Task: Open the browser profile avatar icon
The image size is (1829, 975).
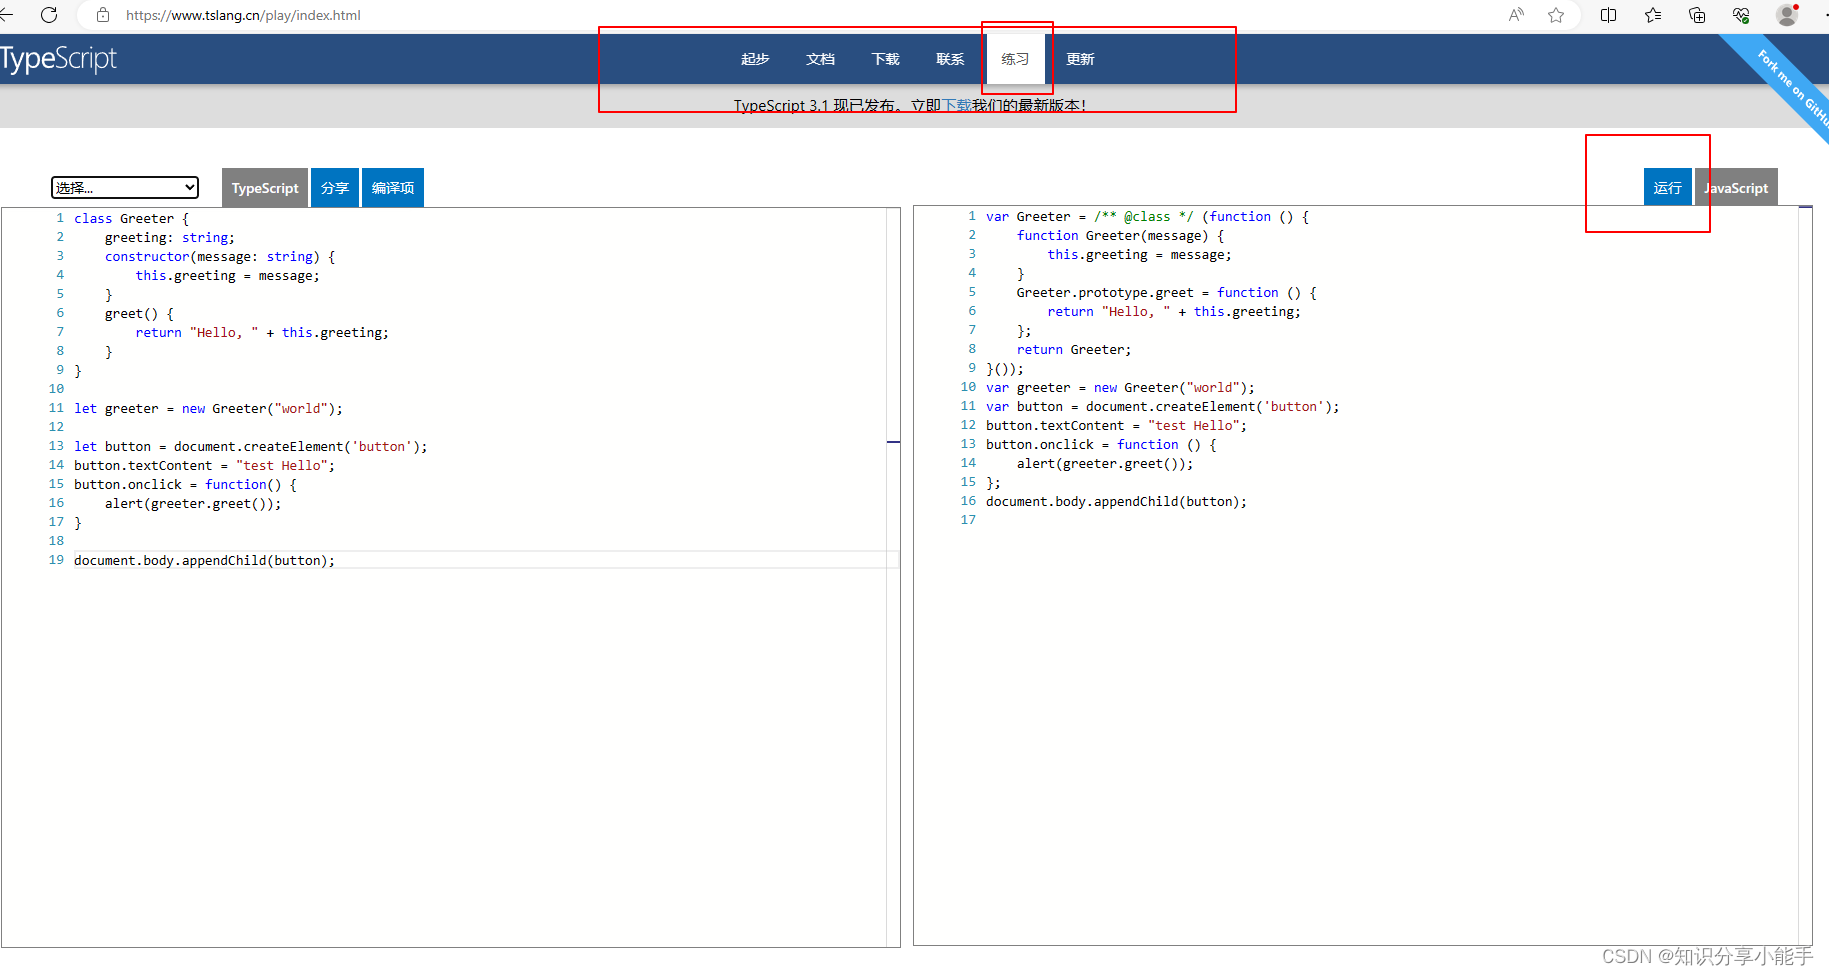Action: coord(1786,15)
